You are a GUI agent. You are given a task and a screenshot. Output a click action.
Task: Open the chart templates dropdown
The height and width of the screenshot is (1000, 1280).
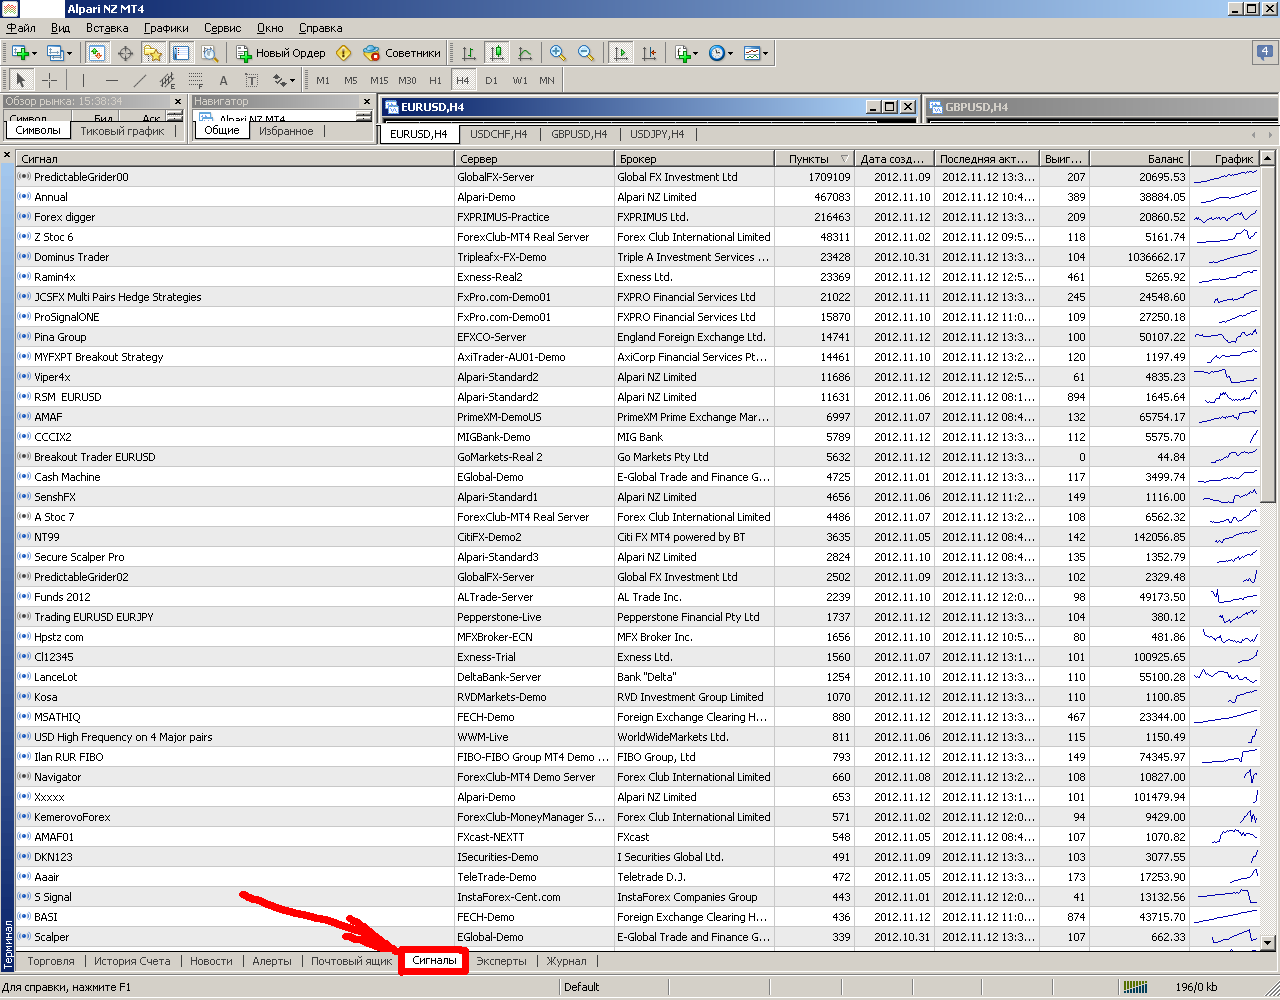[756, 53]
